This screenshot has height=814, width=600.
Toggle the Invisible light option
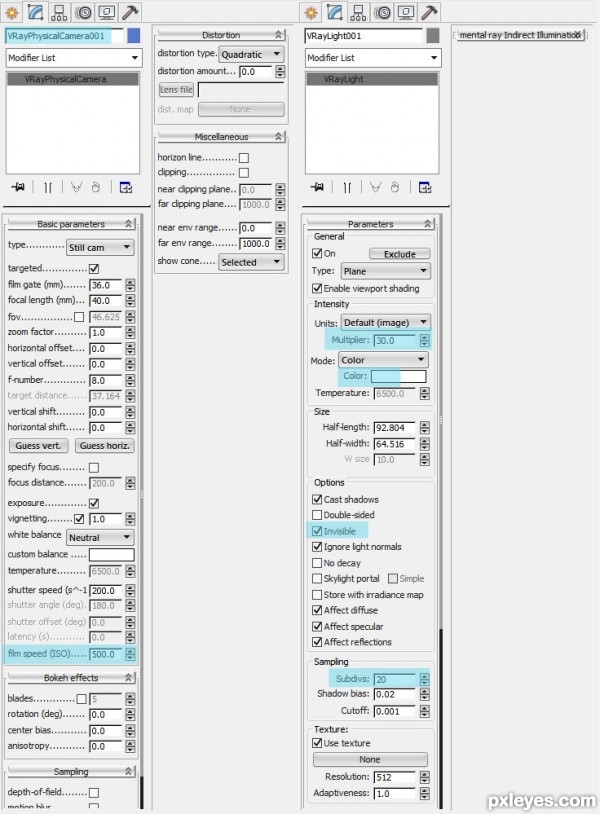coord(317,531)
